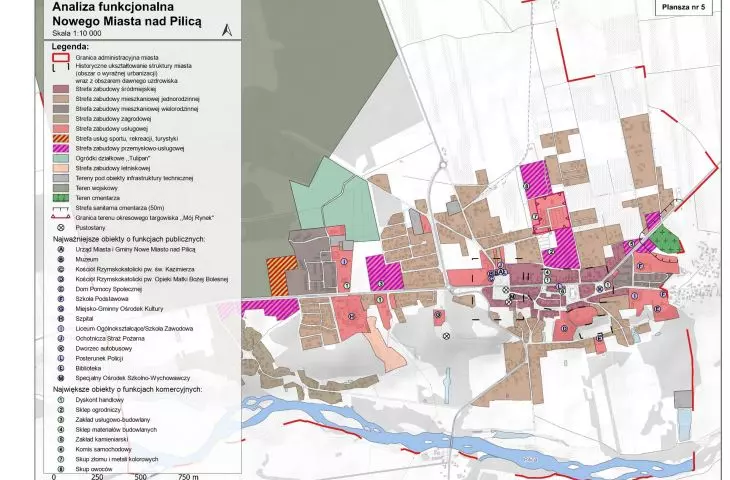Click the legend marker next to Muzeum
This screenshot has height=480, width=730.
pyautogui.click(x=61, y=259)
